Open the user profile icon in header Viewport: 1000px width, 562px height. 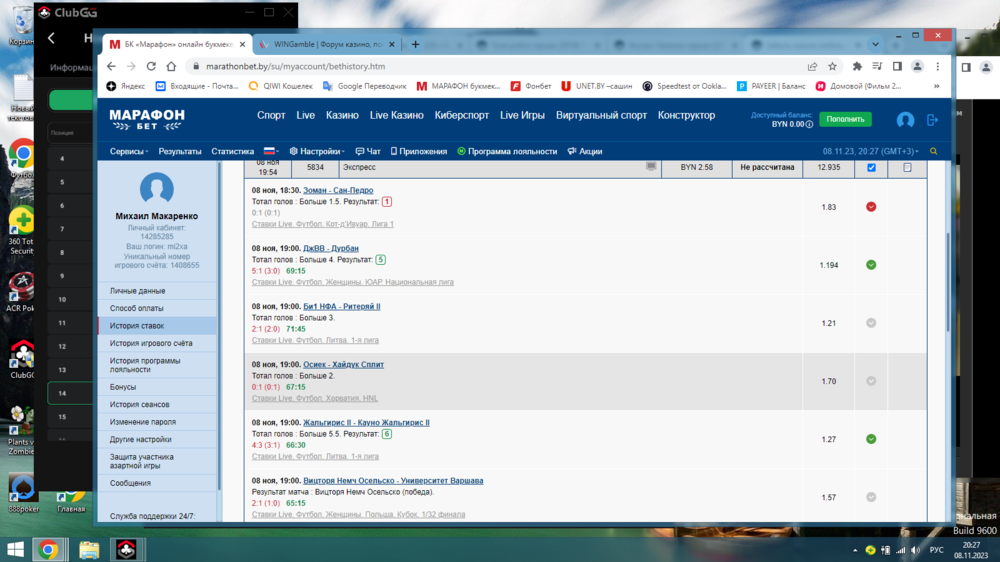click(x=905, y=119)
